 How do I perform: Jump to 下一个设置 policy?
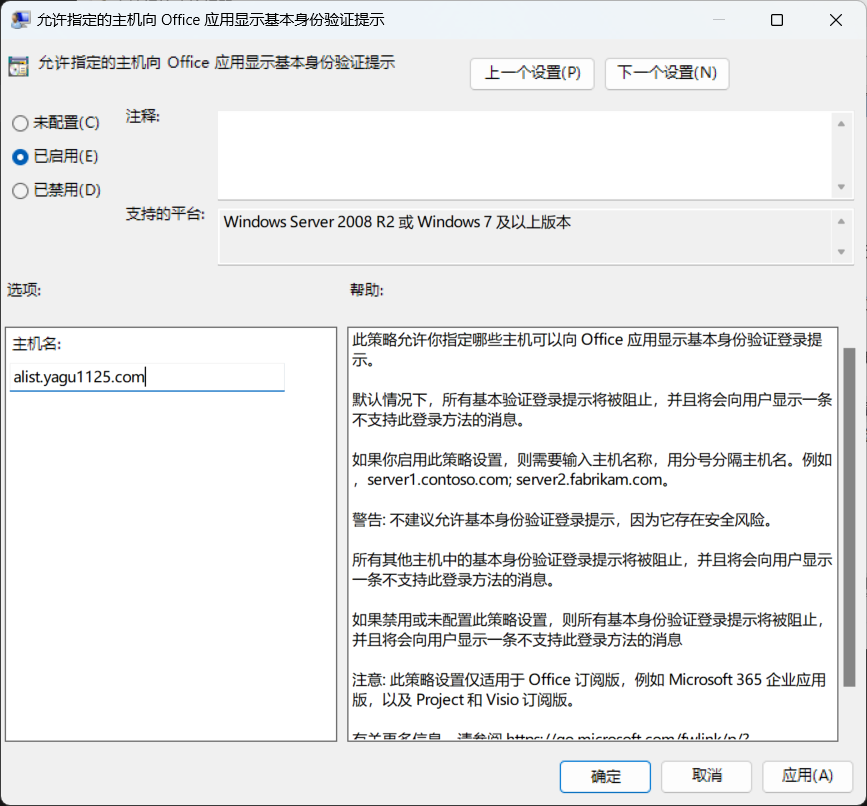667,73
